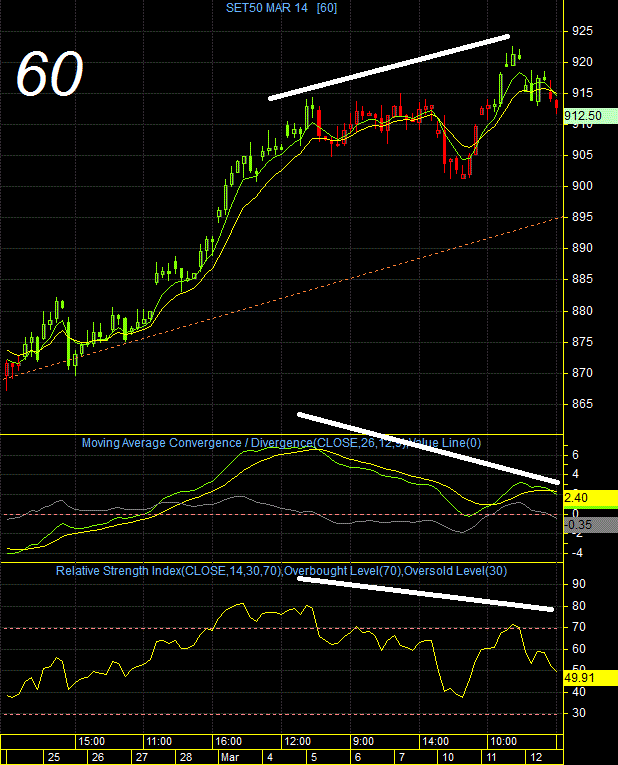Click the 10:00 time axis label

click(x=503, y=742)
